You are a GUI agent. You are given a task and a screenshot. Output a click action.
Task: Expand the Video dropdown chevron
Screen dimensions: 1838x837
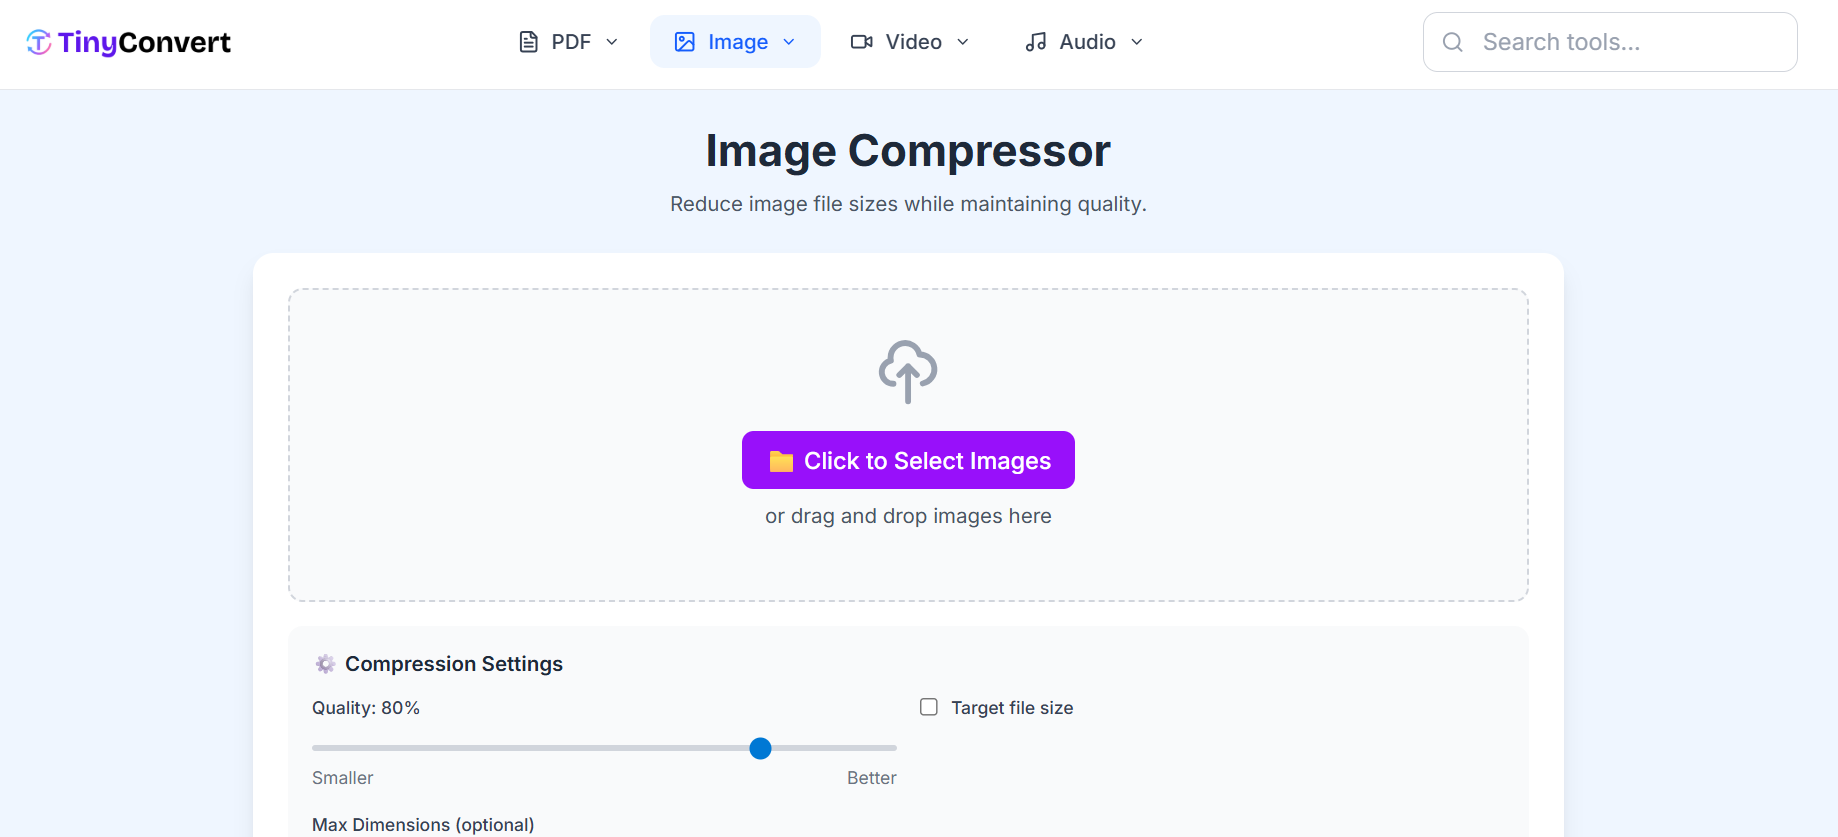[963, 42]
